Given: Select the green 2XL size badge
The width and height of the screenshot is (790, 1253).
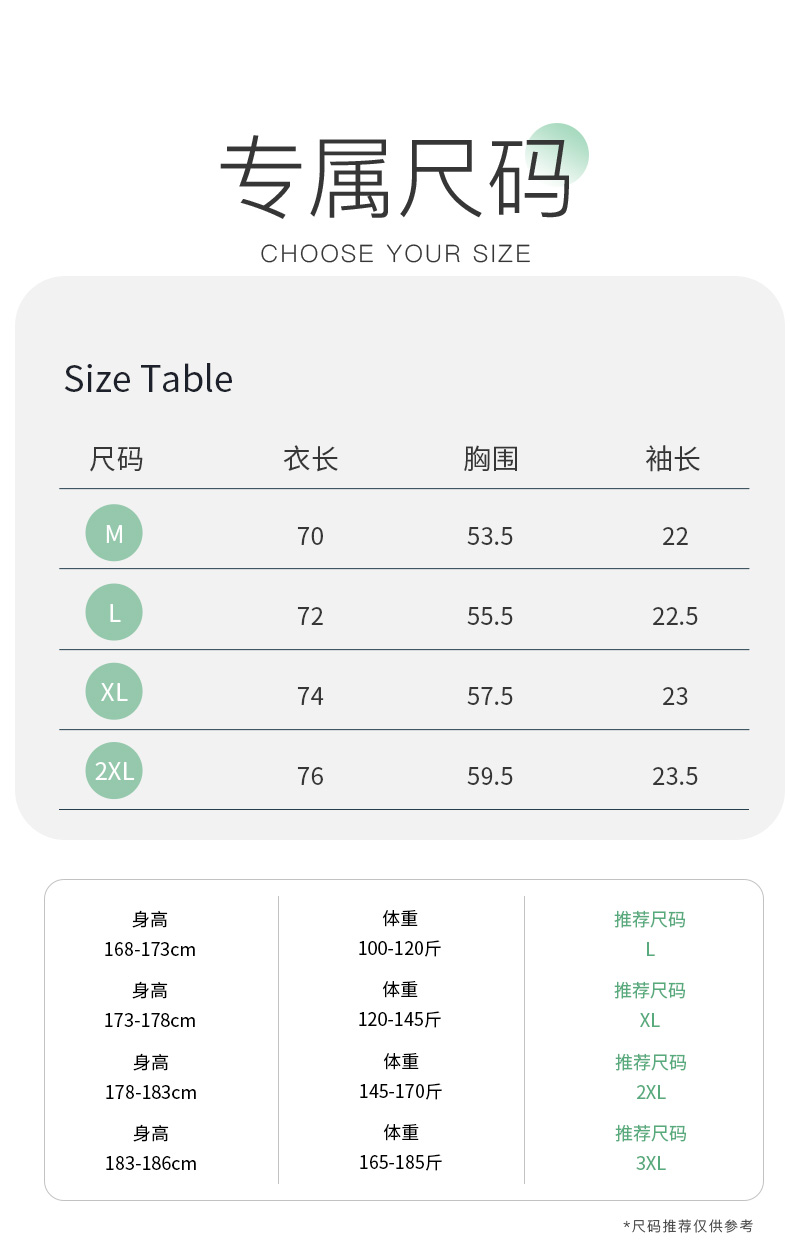Looking at the screenshot, I should [x=114, y=771].
